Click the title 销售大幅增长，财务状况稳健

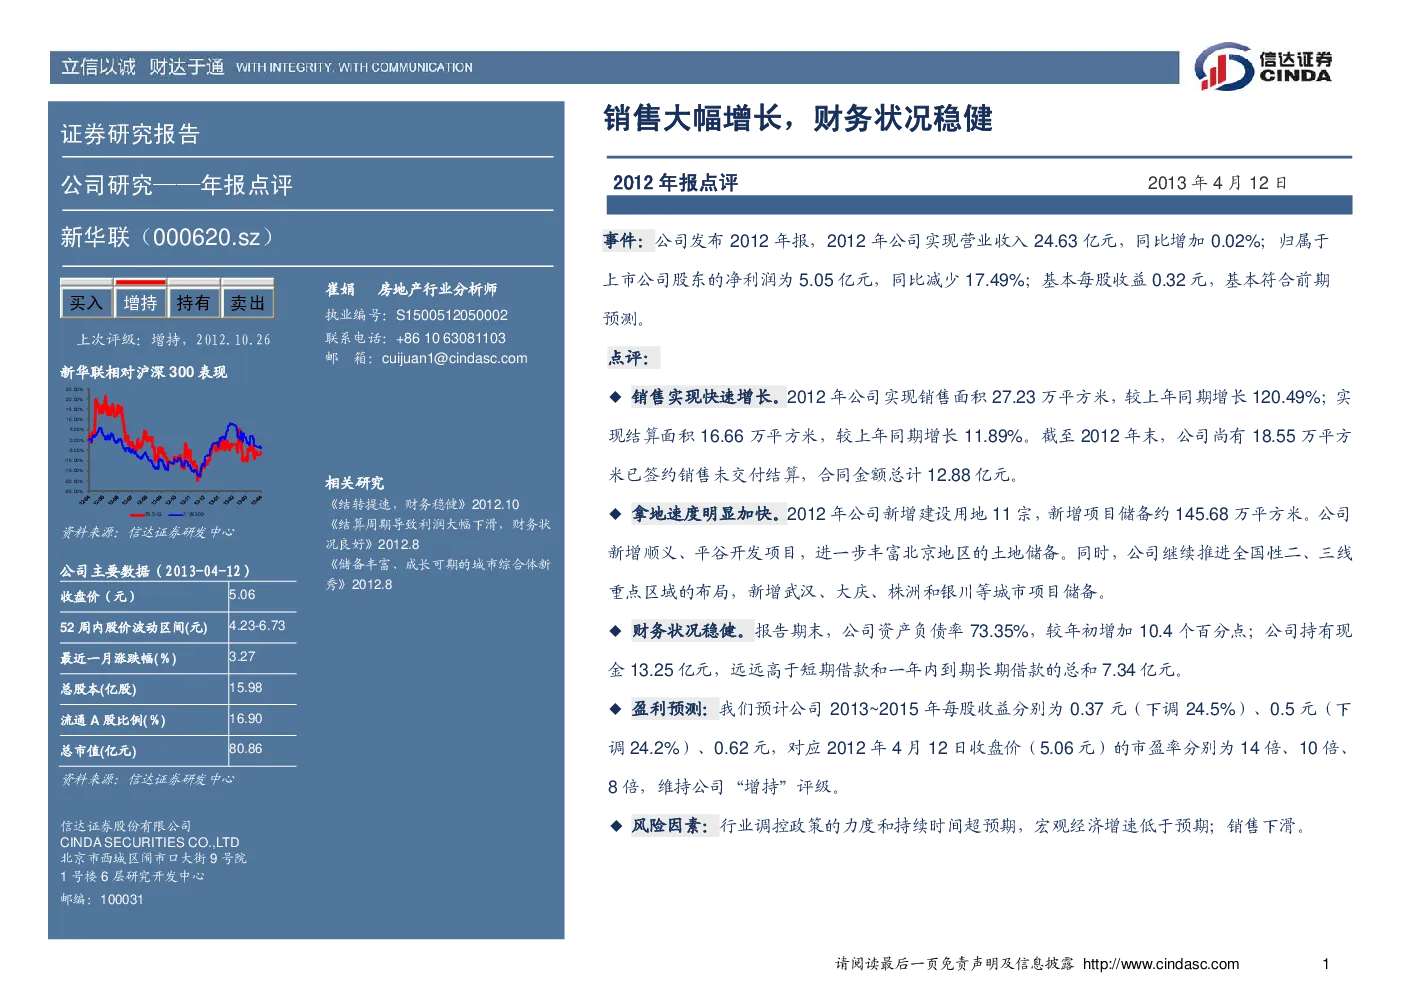pos(798,118)
